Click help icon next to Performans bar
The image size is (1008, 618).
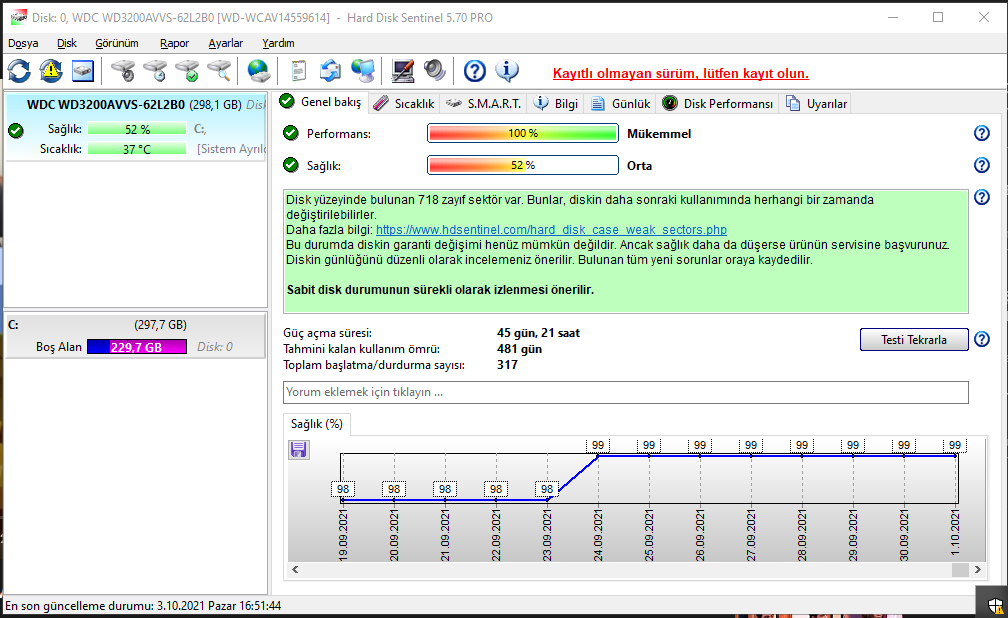click(982, 133)
